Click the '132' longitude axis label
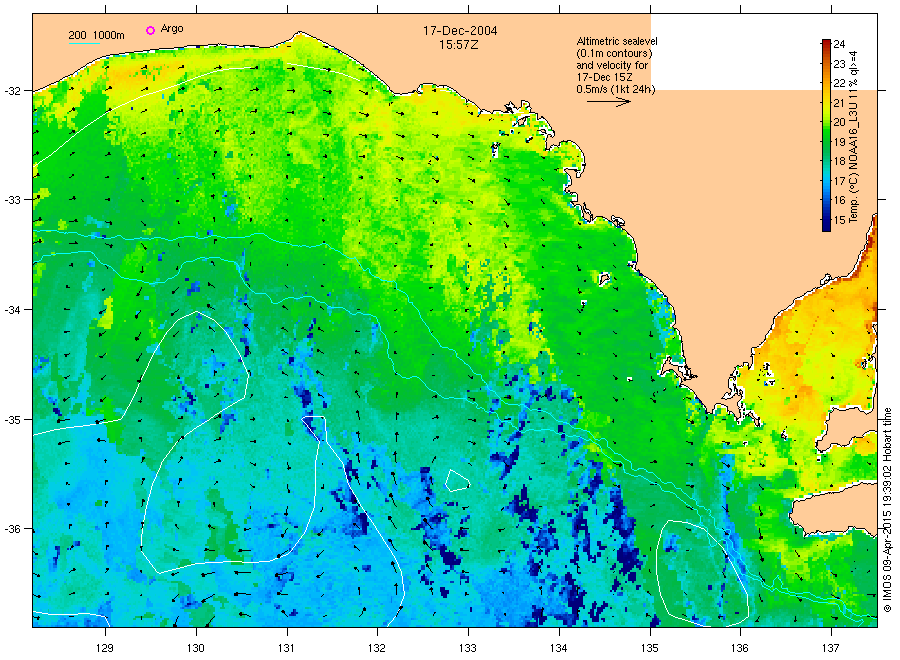This screenshot has height=660, width=900. click(377, 648)
